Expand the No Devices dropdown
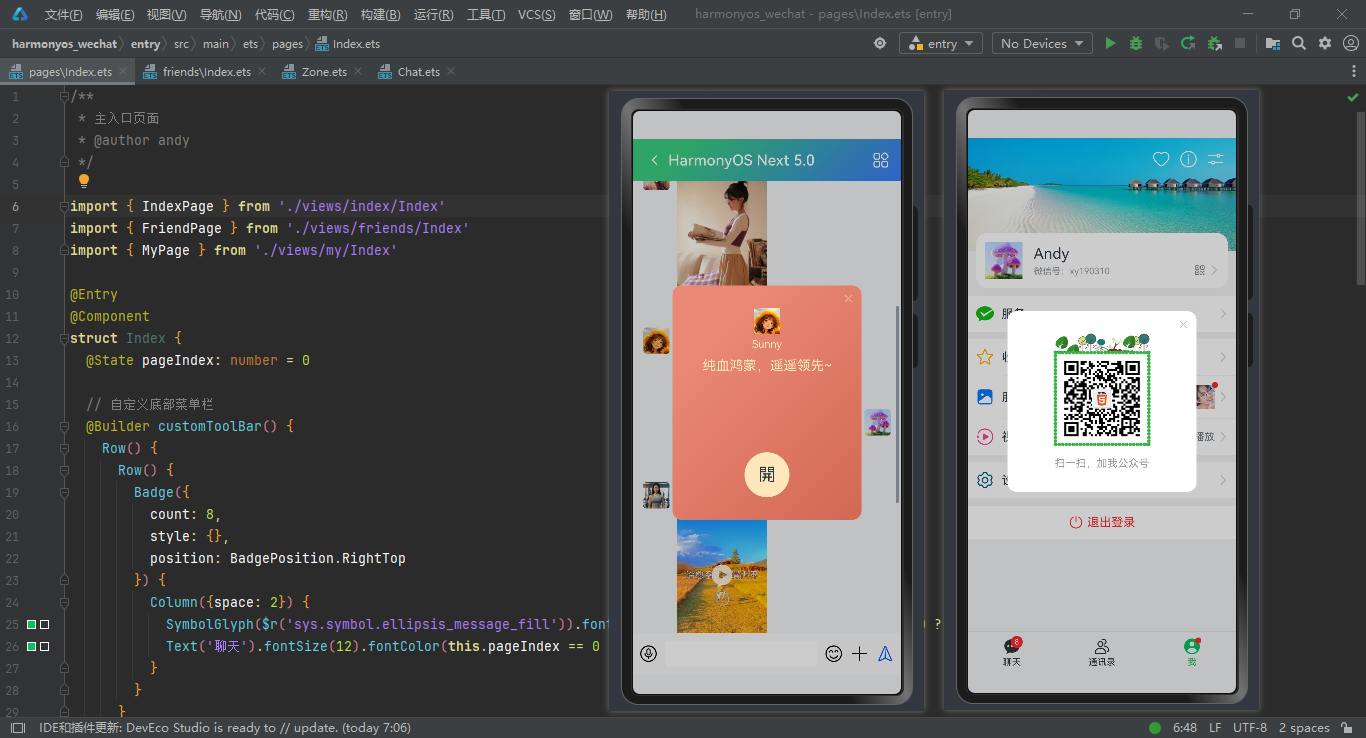 [1042, 44]
